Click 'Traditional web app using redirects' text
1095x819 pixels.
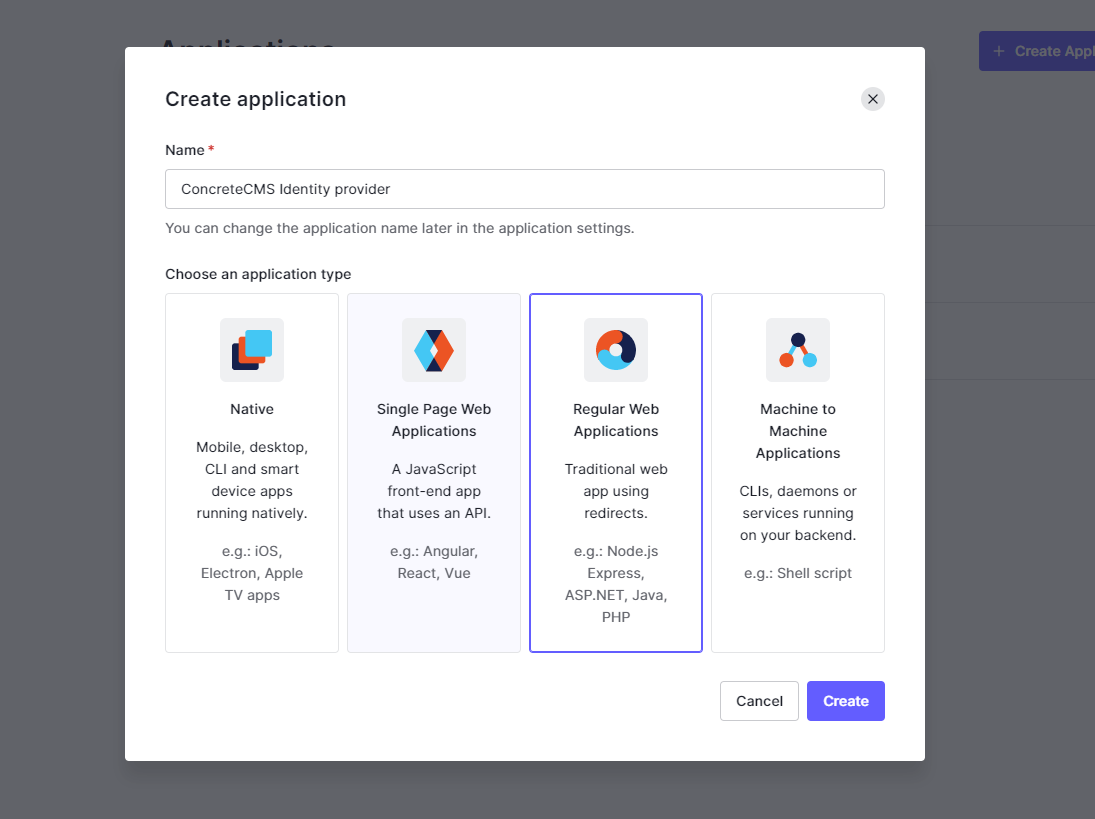coord(616,491)
